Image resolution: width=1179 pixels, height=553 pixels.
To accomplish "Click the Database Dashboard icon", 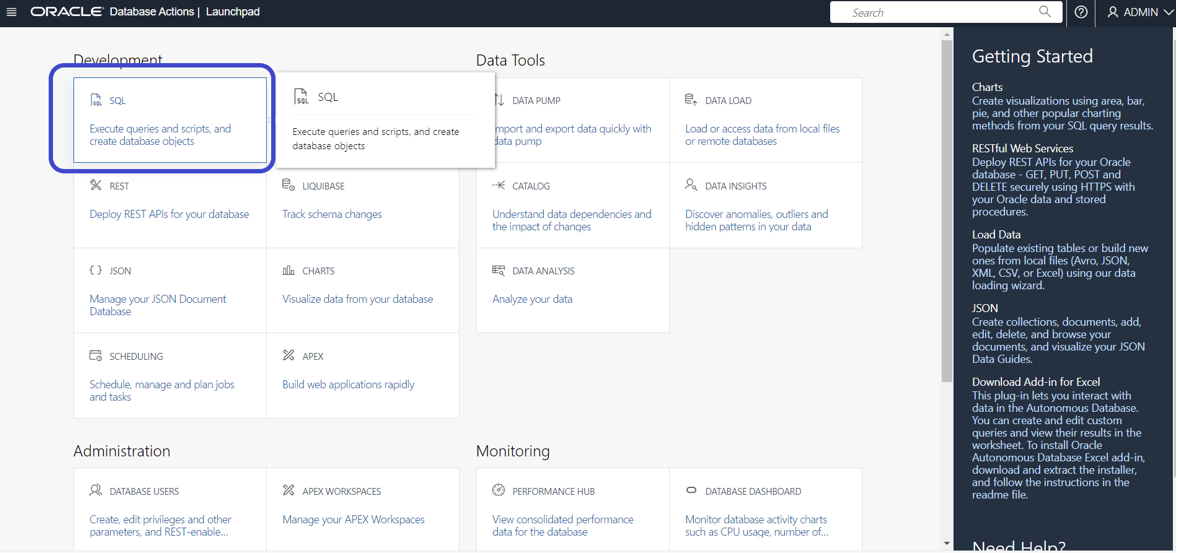I will (691, 491).
